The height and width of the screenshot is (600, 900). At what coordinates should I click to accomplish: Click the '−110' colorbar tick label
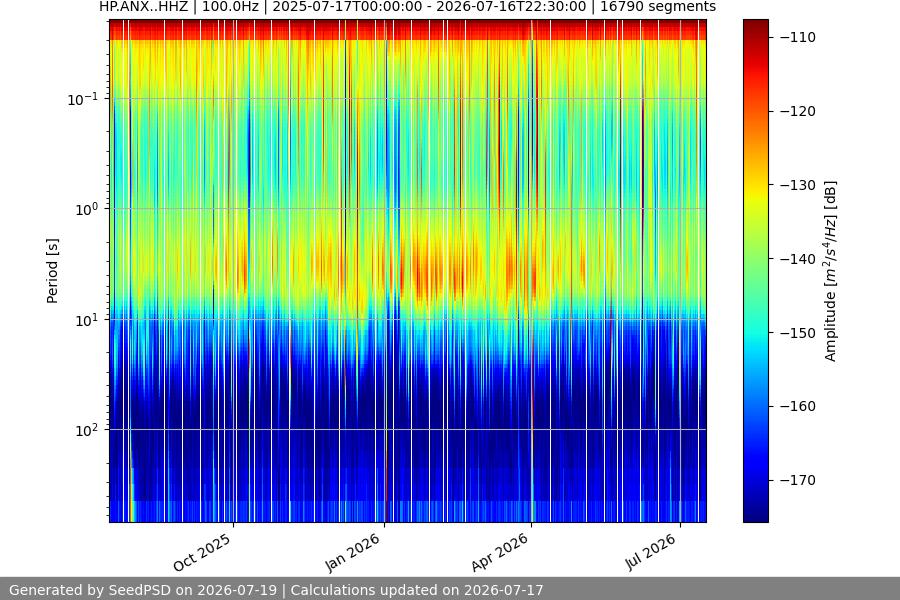click(x=798, y=37)
